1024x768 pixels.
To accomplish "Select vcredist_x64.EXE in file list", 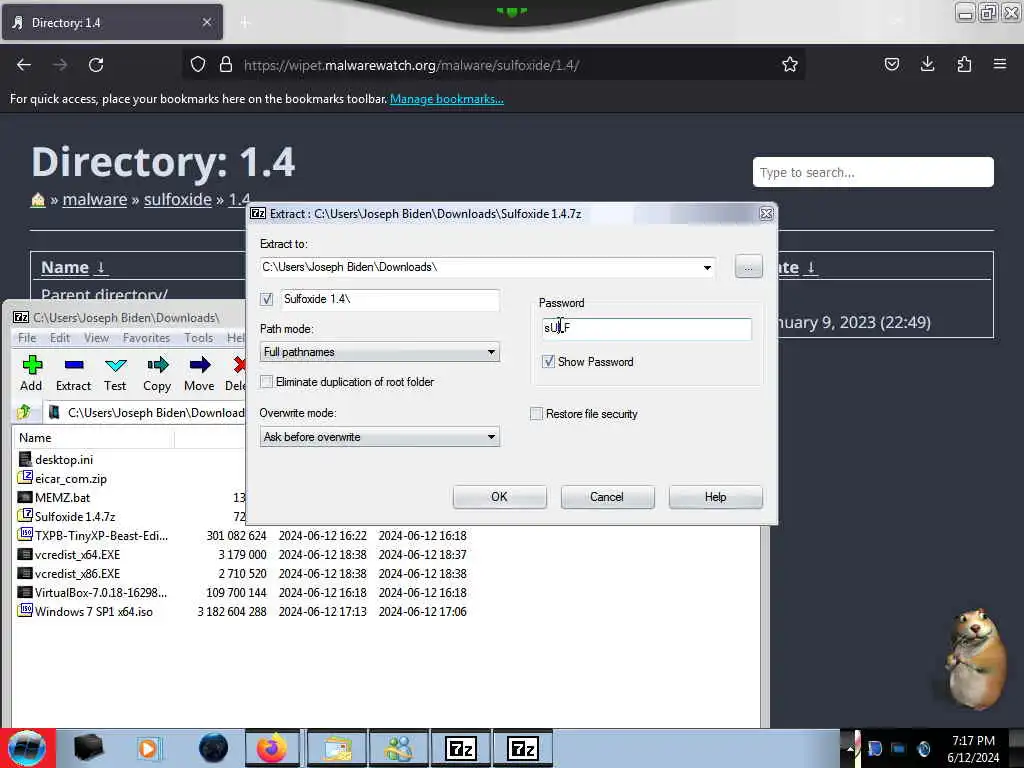I will pos(77,554).
